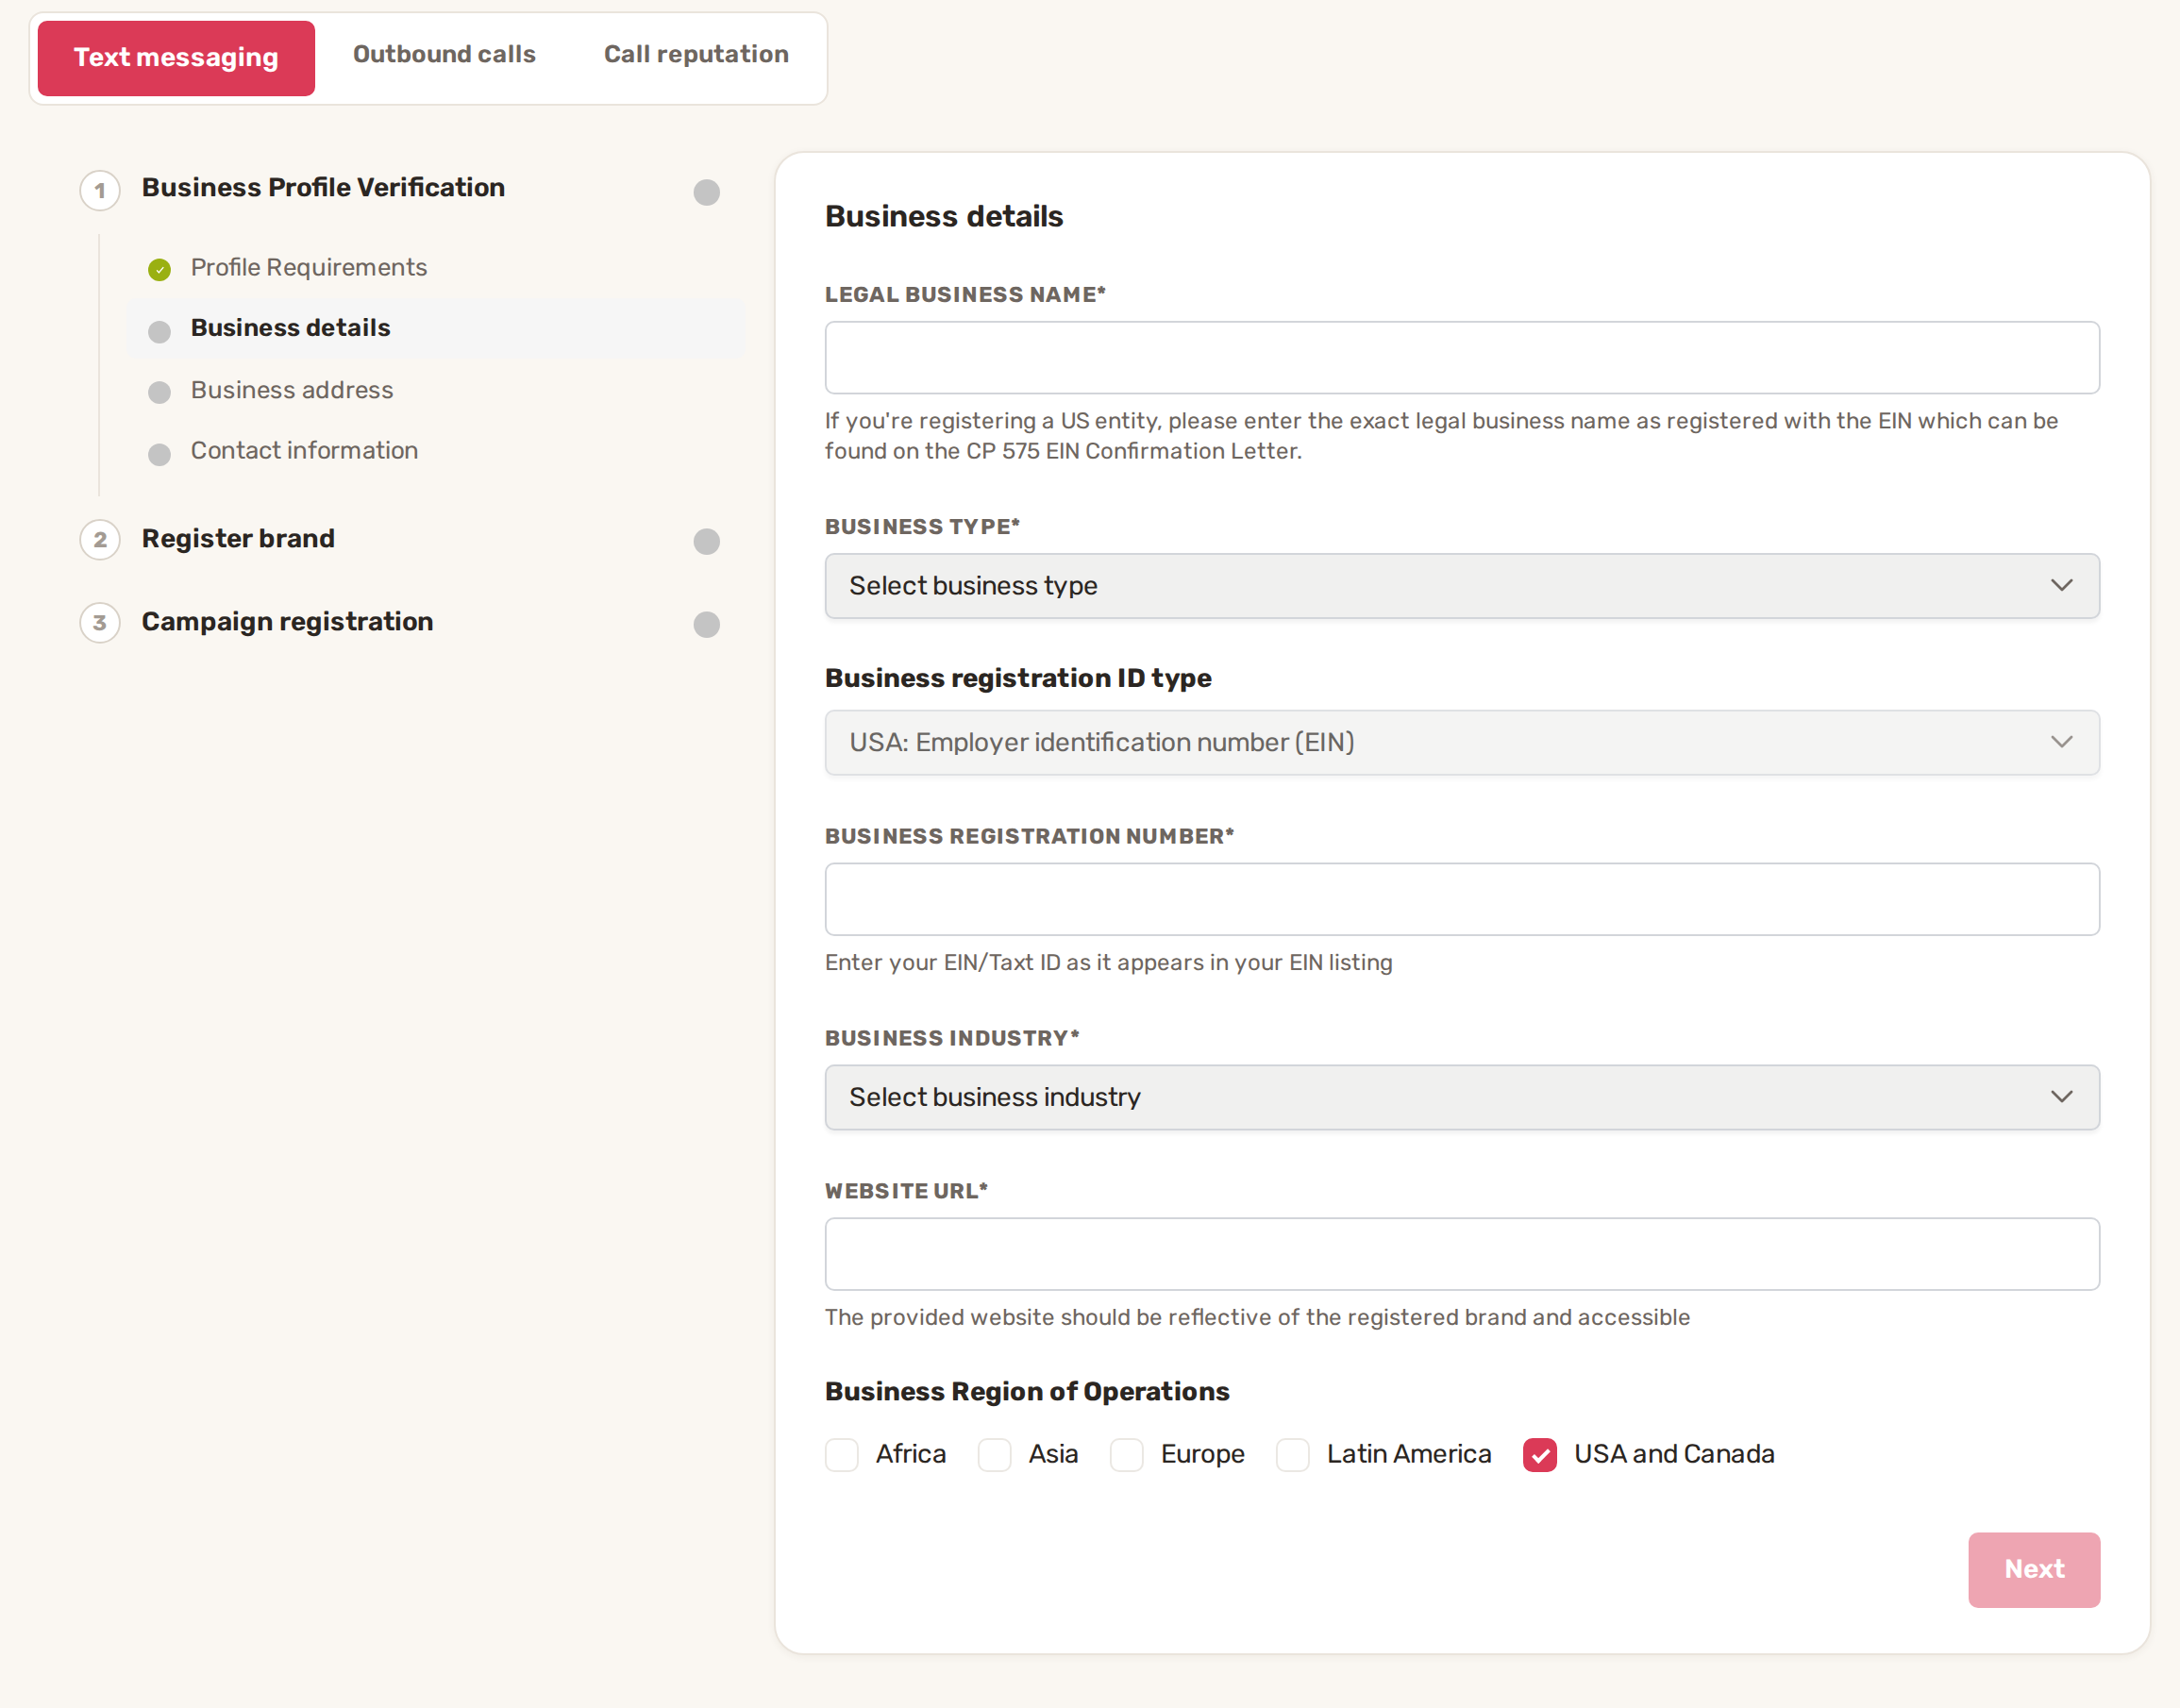Click the grey bullet beside Business details
2180x1708 pixels.
159,332
